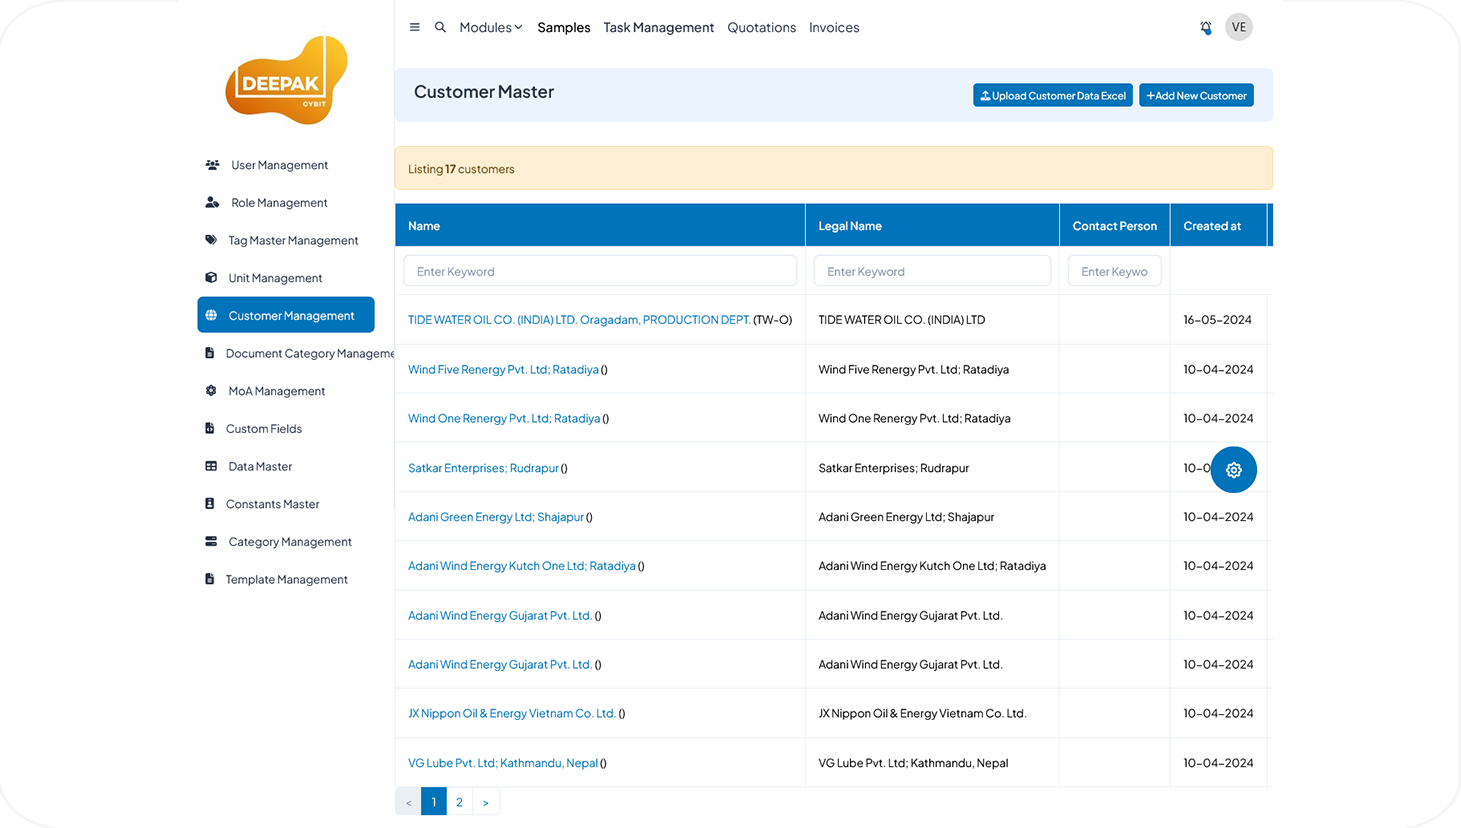Open notifications bell icon
This screenshot has width=1461, height=828.
tap(1206, 28)
